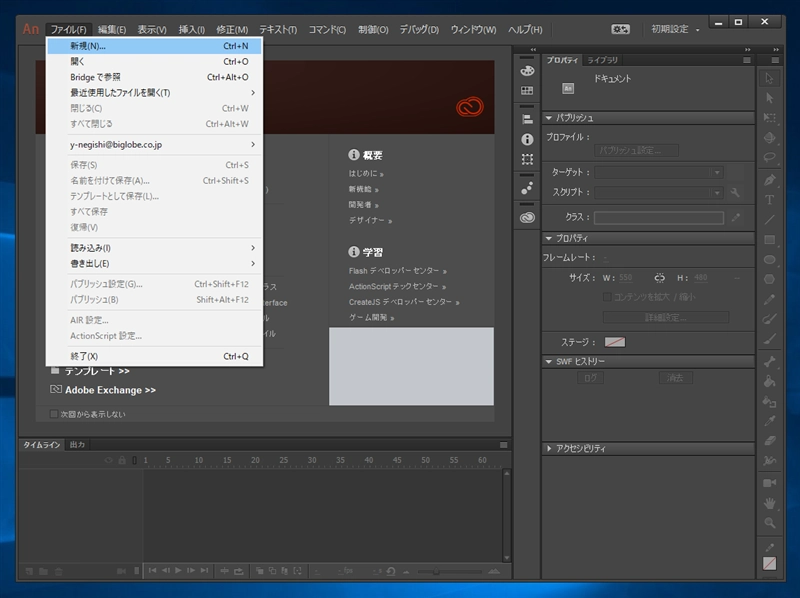Open the Adobe Exchange >> link
800x598 pixels.
click(x=110, y=390)
